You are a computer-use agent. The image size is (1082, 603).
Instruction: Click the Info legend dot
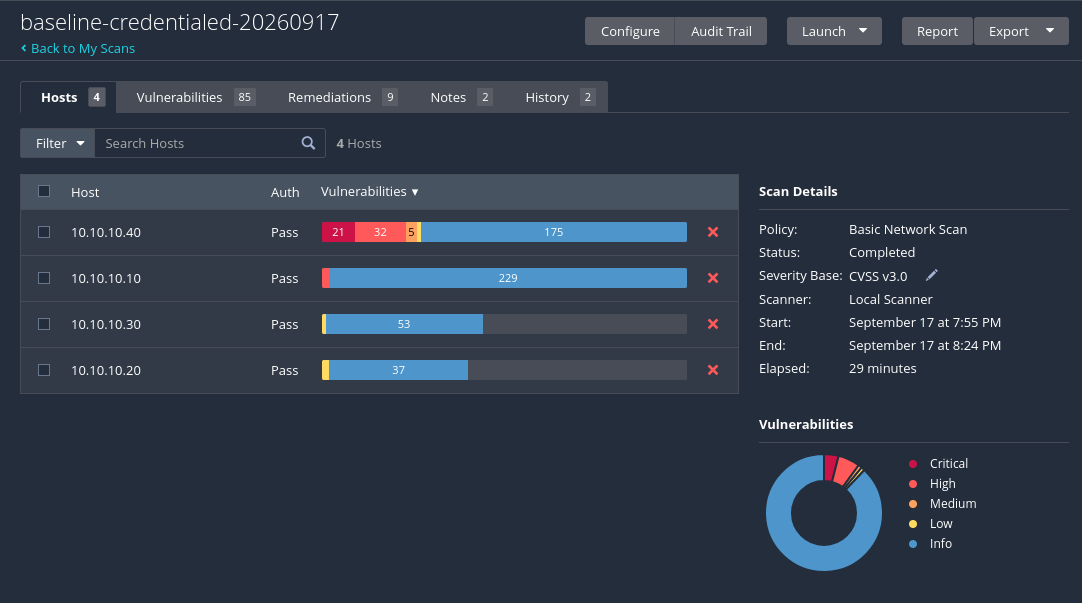point(913,544)
